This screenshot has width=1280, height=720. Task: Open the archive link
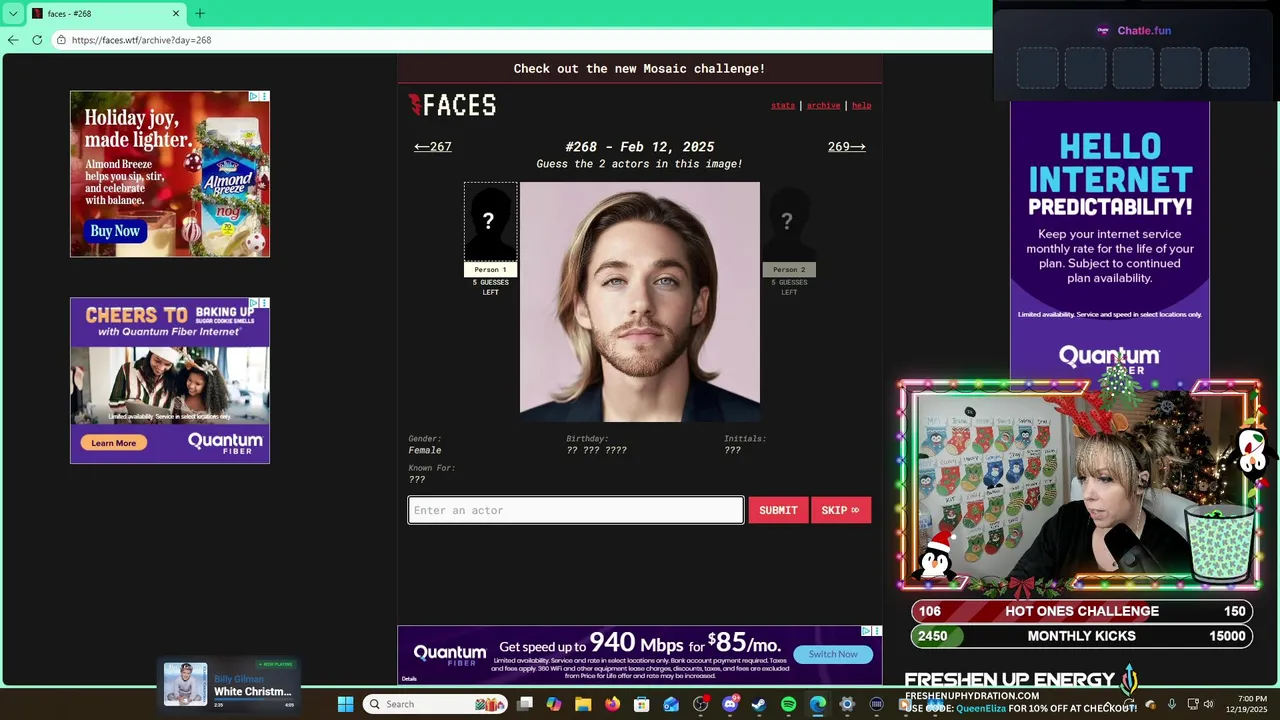[823, 105]
